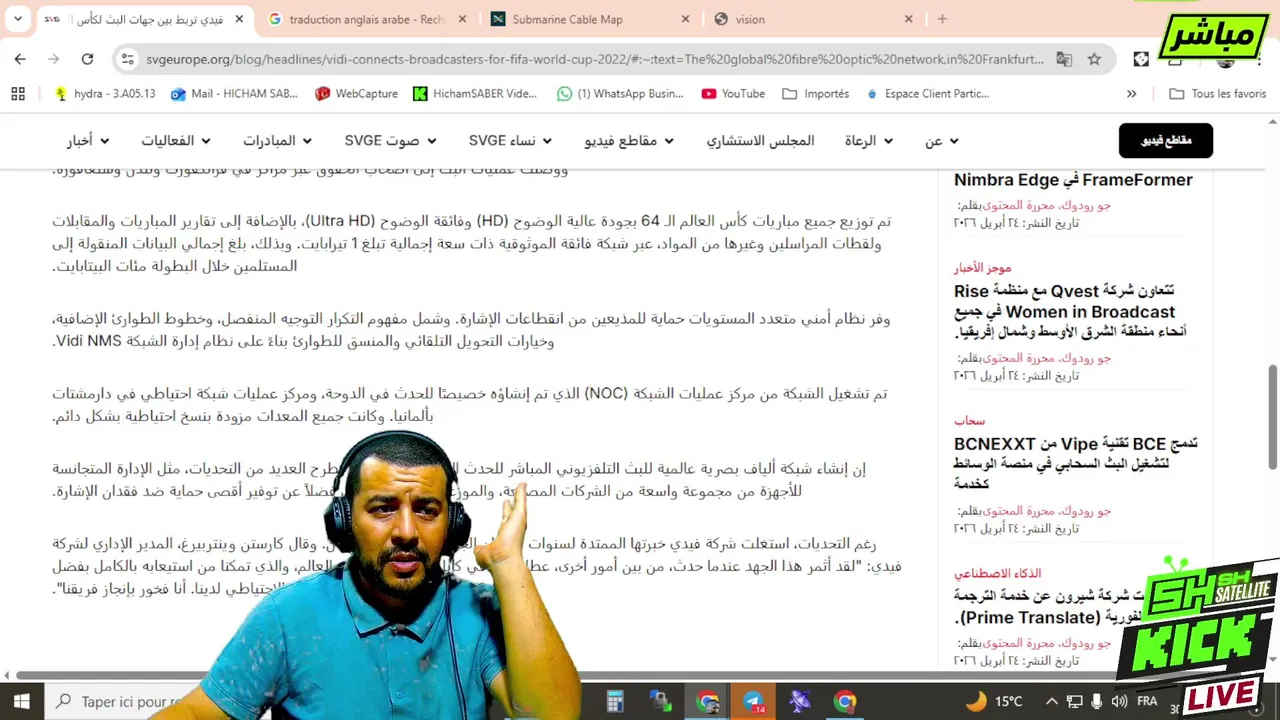Open the tab search dropdown arrow

coord(17,19)
